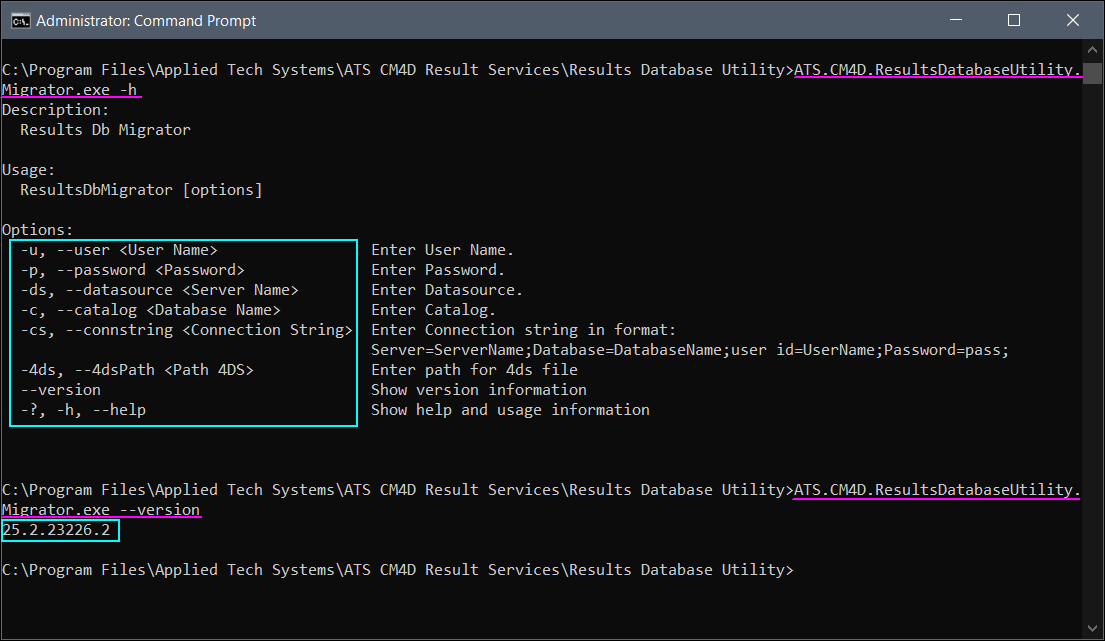Screen dimensions: 1105x641
Task: Click the 'Administrator: Command Prompt' title text
Action: (146, 20)
